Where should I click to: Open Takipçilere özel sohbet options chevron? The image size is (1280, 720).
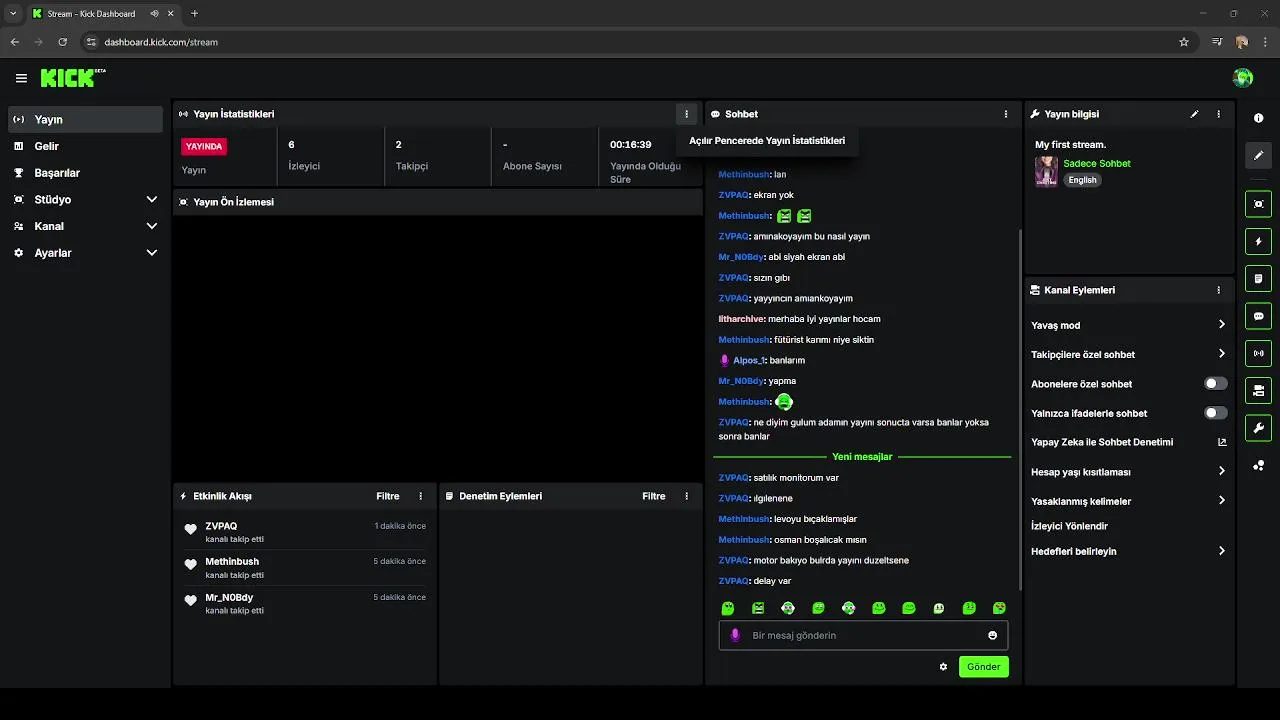pyautogui.click(x=1221, y=354)
